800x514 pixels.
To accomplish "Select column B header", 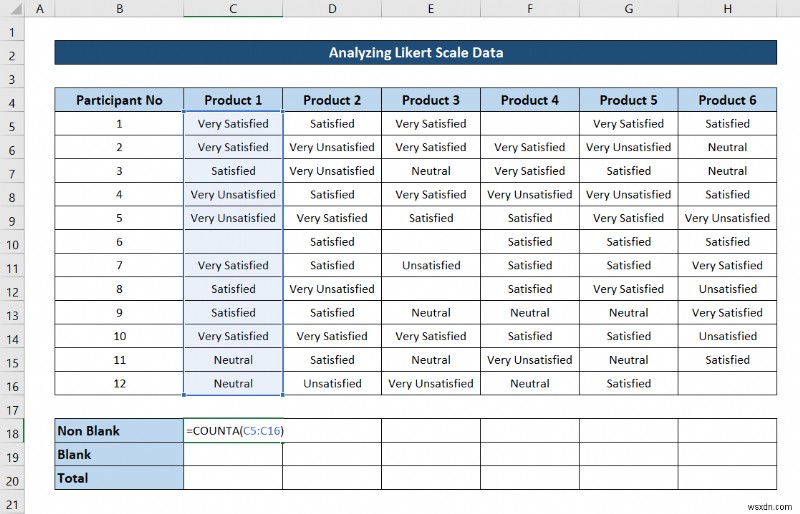I will click(119, 8).
